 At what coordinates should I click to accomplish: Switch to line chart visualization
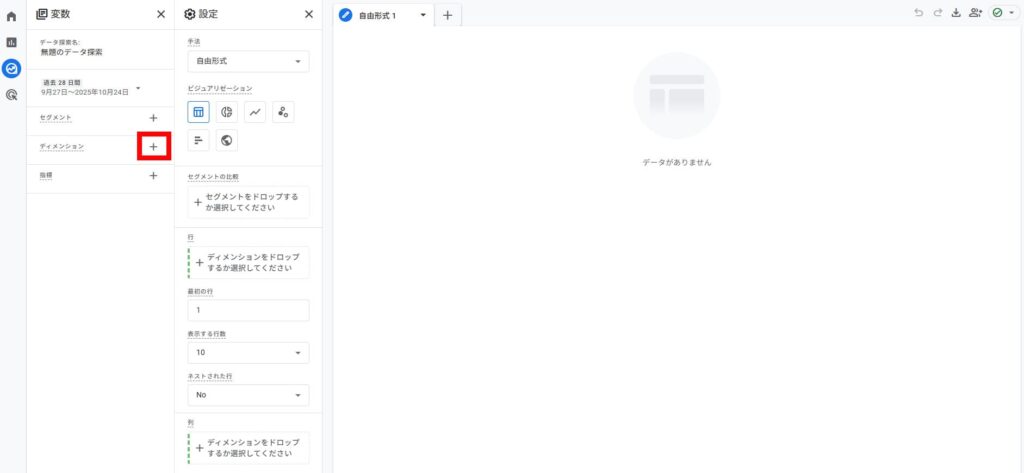point(255,112)
